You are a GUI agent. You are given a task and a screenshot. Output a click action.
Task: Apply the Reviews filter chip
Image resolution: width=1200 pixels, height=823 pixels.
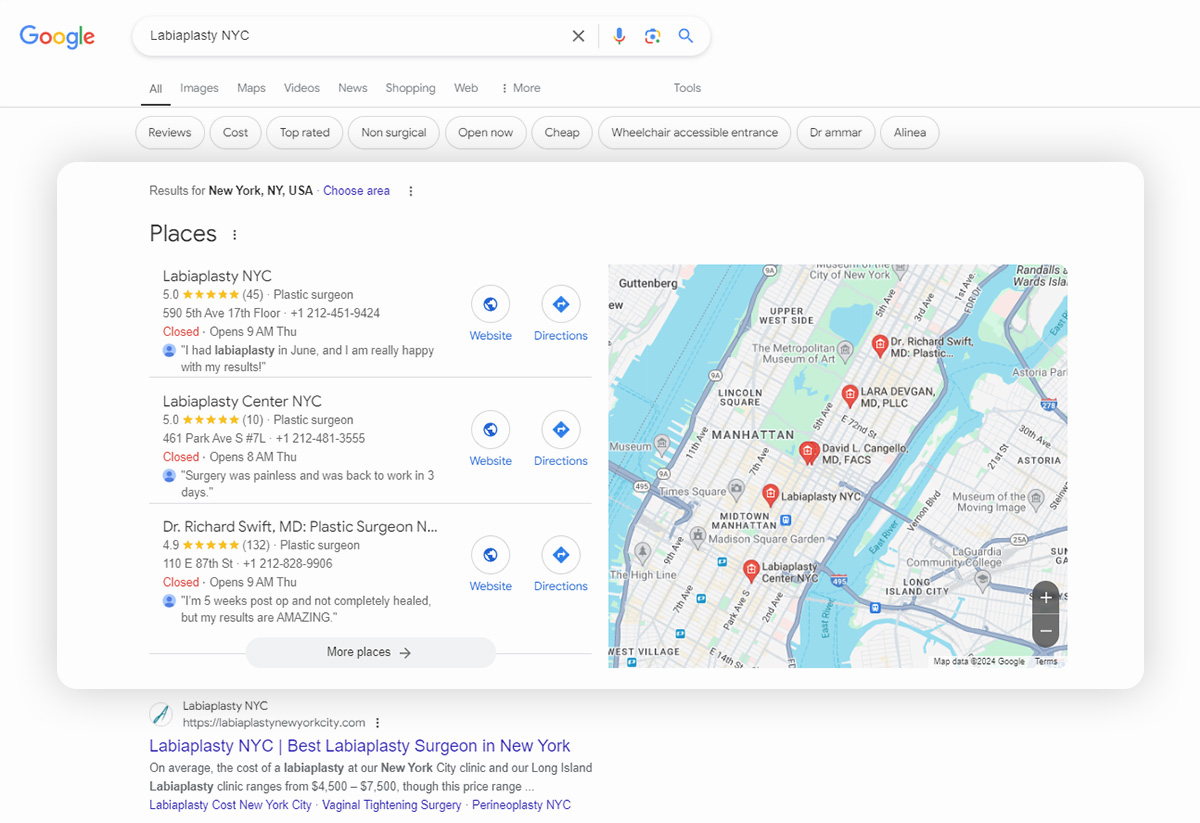(x=170, y=133)
